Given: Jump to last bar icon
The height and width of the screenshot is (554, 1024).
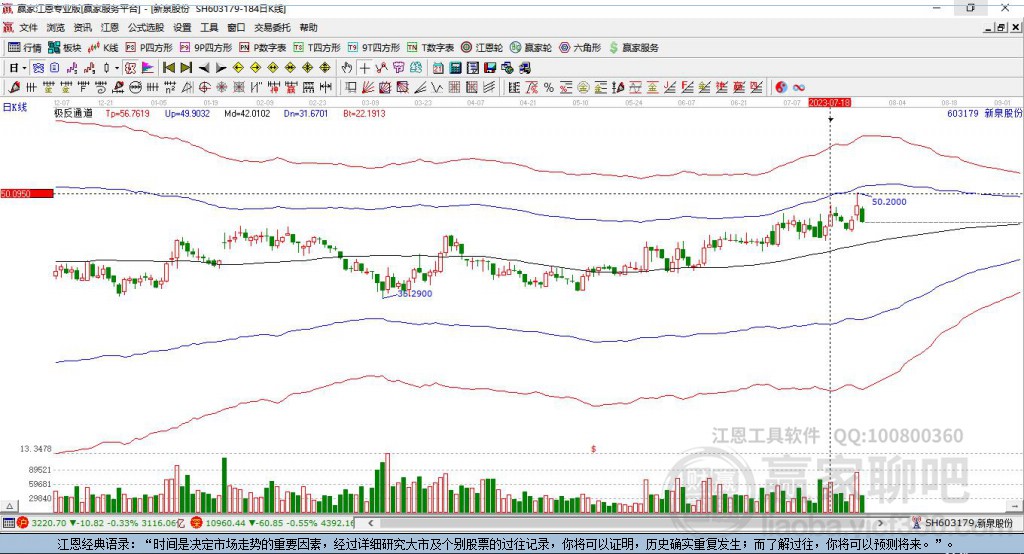Looking at the screenshot, I should click(x=186, y=68).
